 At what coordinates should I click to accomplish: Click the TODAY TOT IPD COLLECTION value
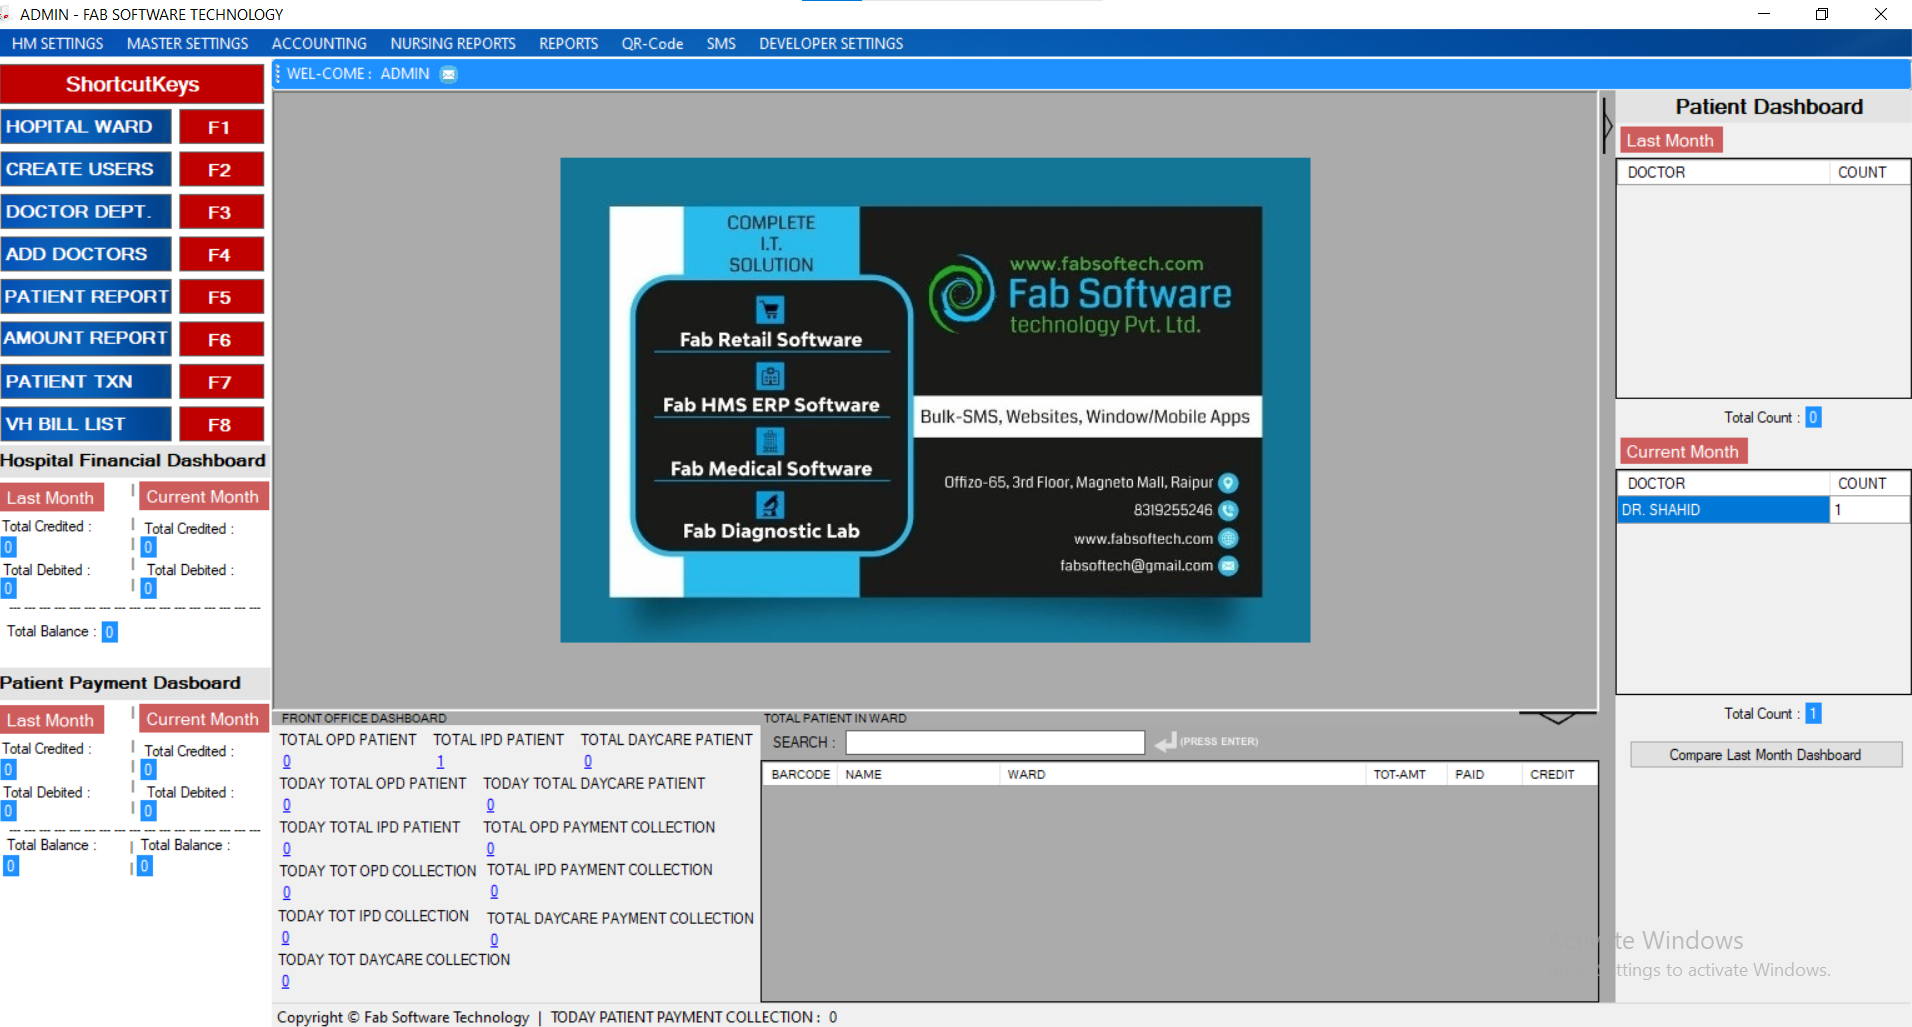click(286, 938)
